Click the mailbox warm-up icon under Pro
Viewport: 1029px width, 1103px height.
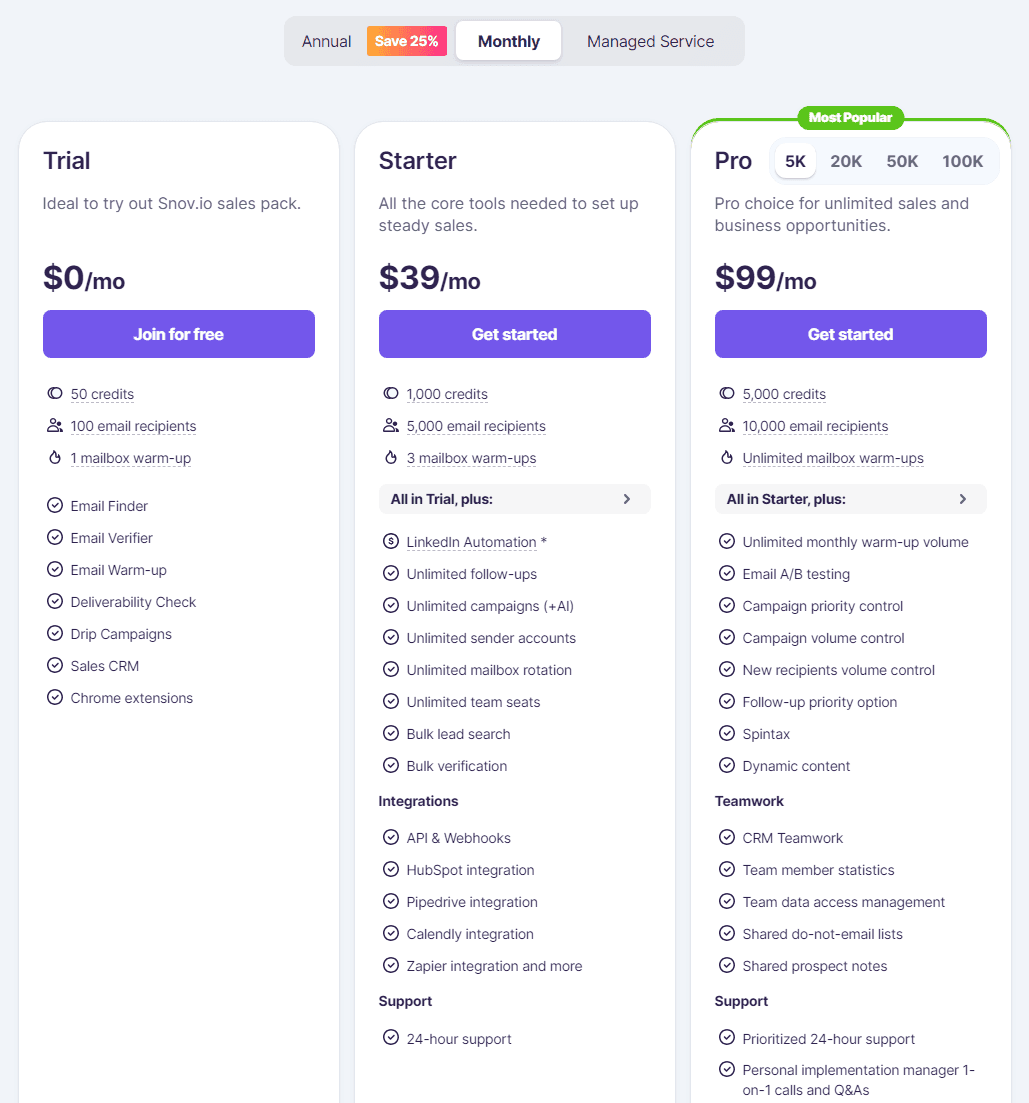click(x=726, y=457)
